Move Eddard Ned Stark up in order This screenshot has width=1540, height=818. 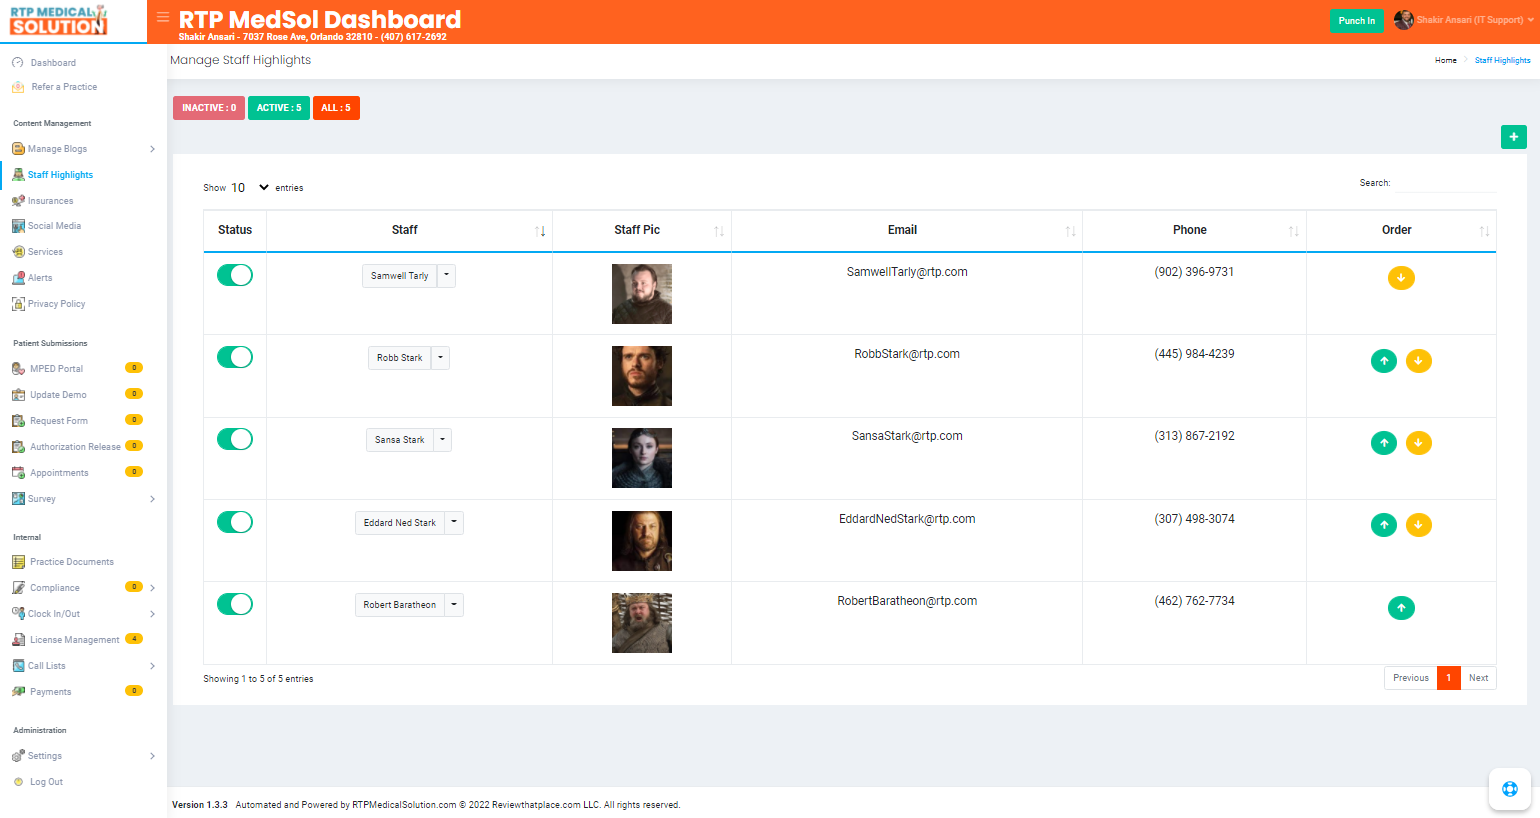[x=1384, y=525]
